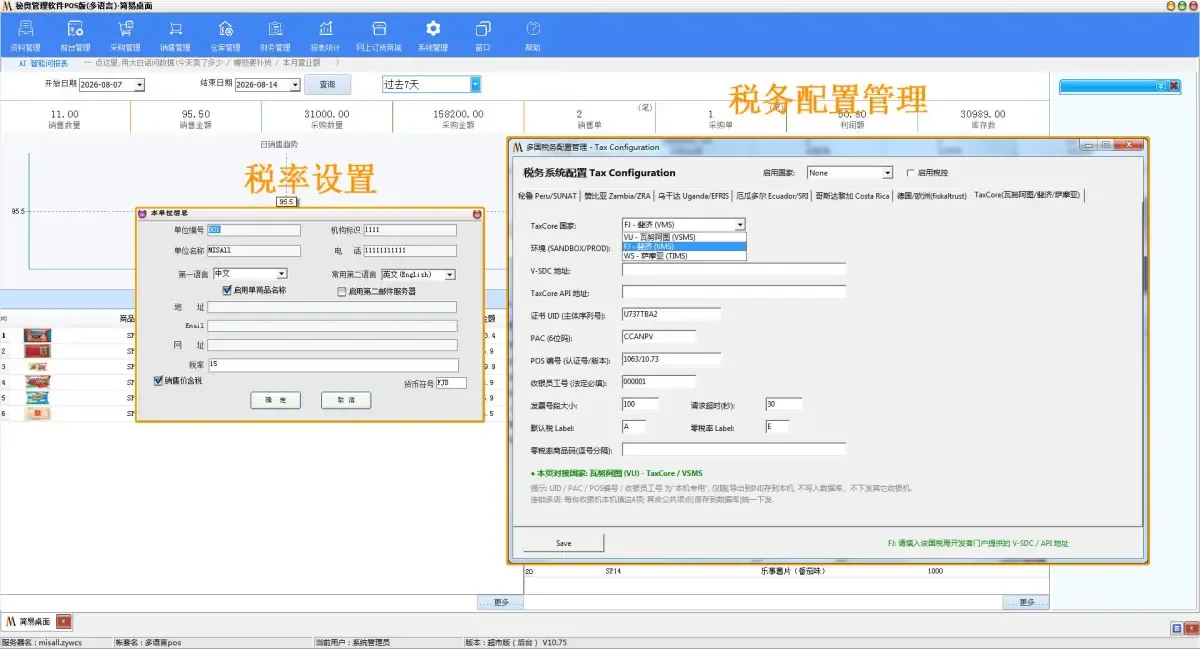Click PAC field showing CCANPV
Viewport: 1200px width, 649px height.
658,336
